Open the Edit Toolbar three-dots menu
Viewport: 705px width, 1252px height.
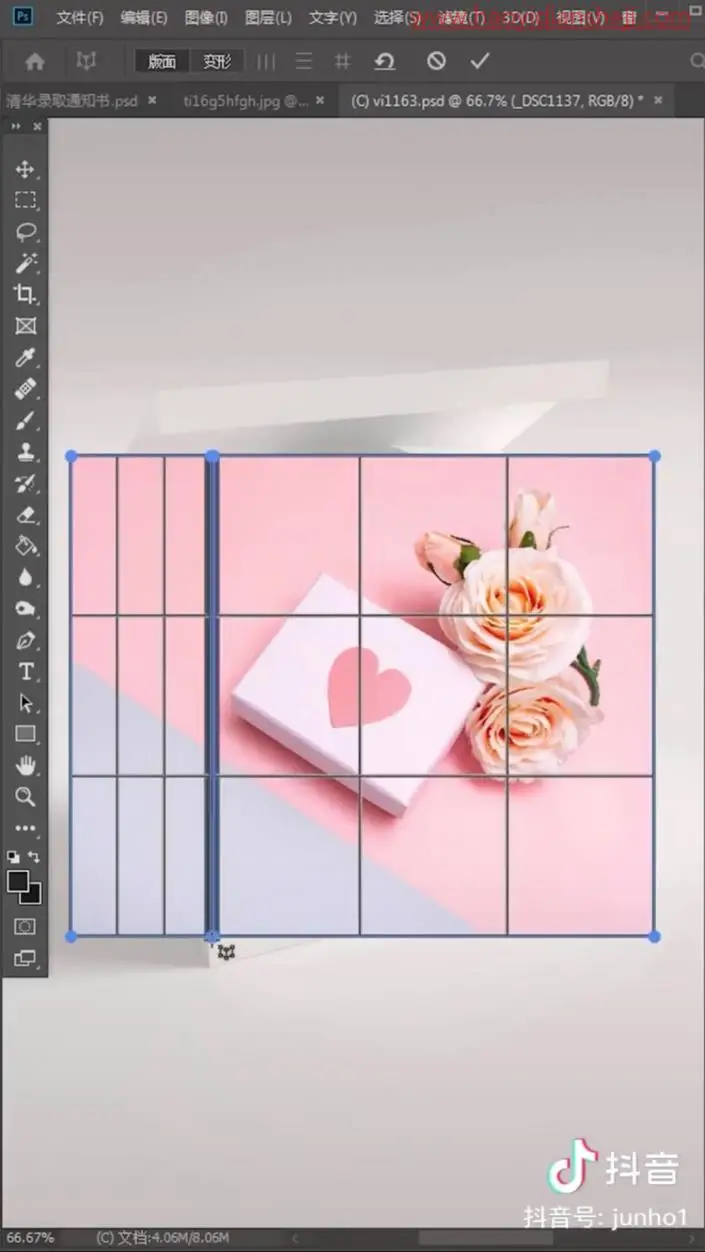pos(25,828)
